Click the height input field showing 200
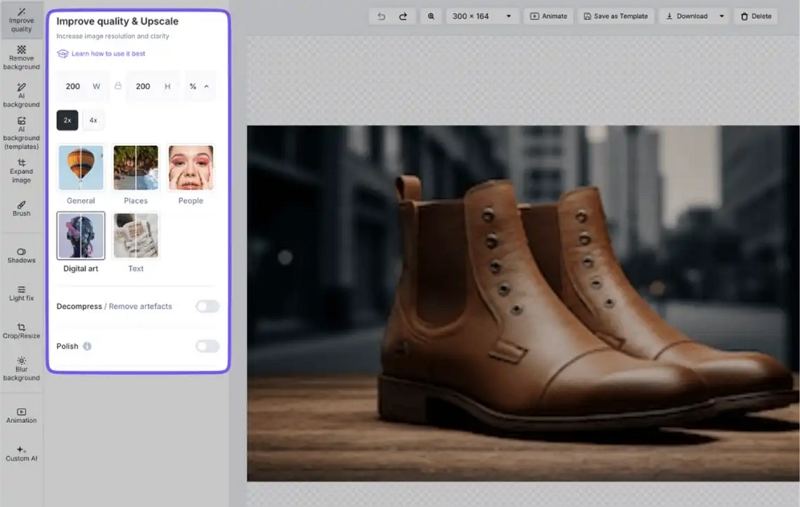This screenshot has height=507, width=800. 153,86
